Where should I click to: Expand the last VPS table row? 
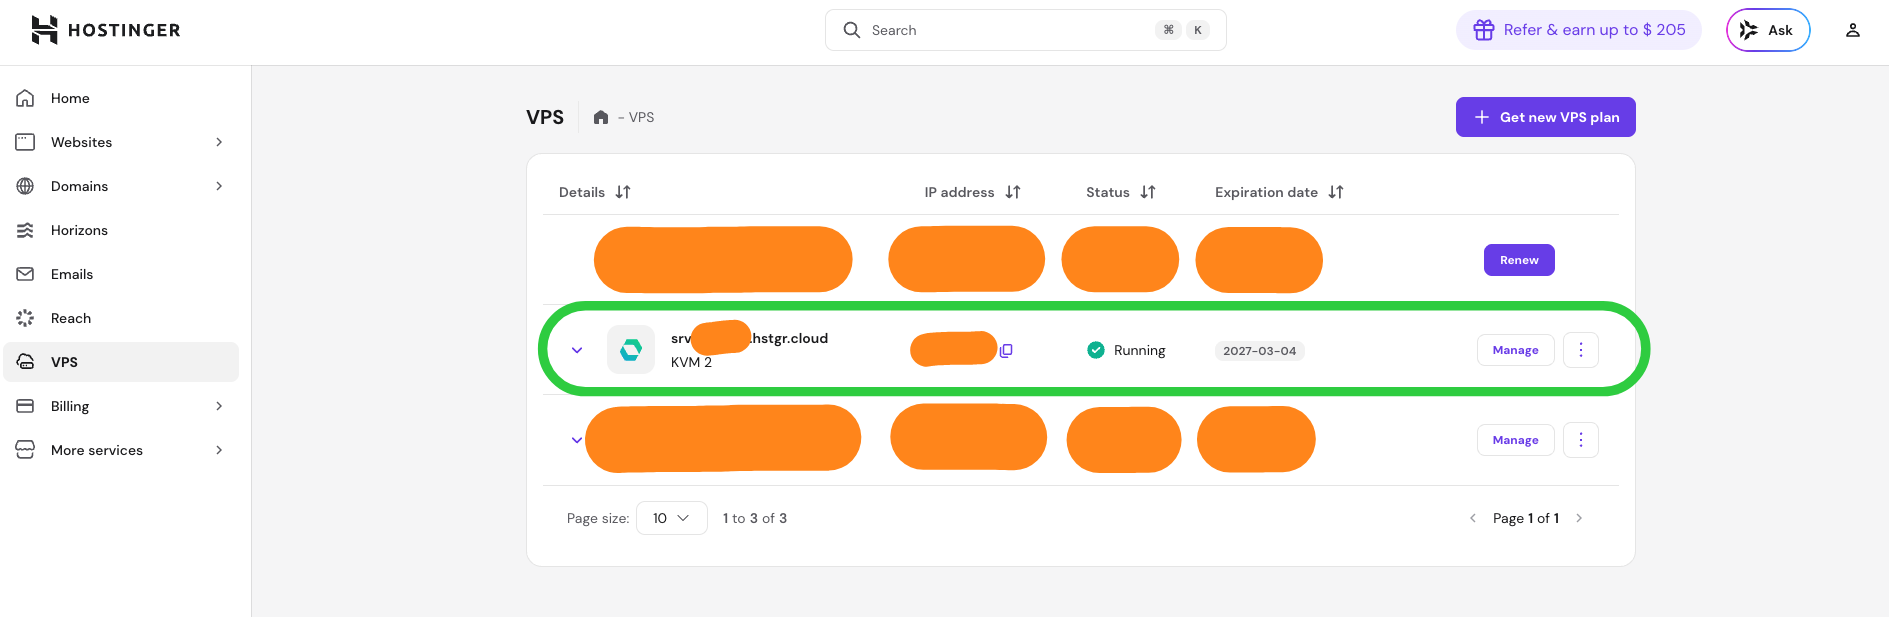[x=576, y=440]
